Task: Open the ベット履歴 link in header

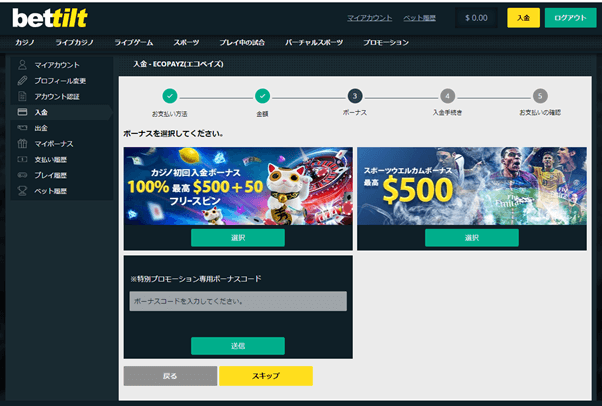Action: (419, 18)
